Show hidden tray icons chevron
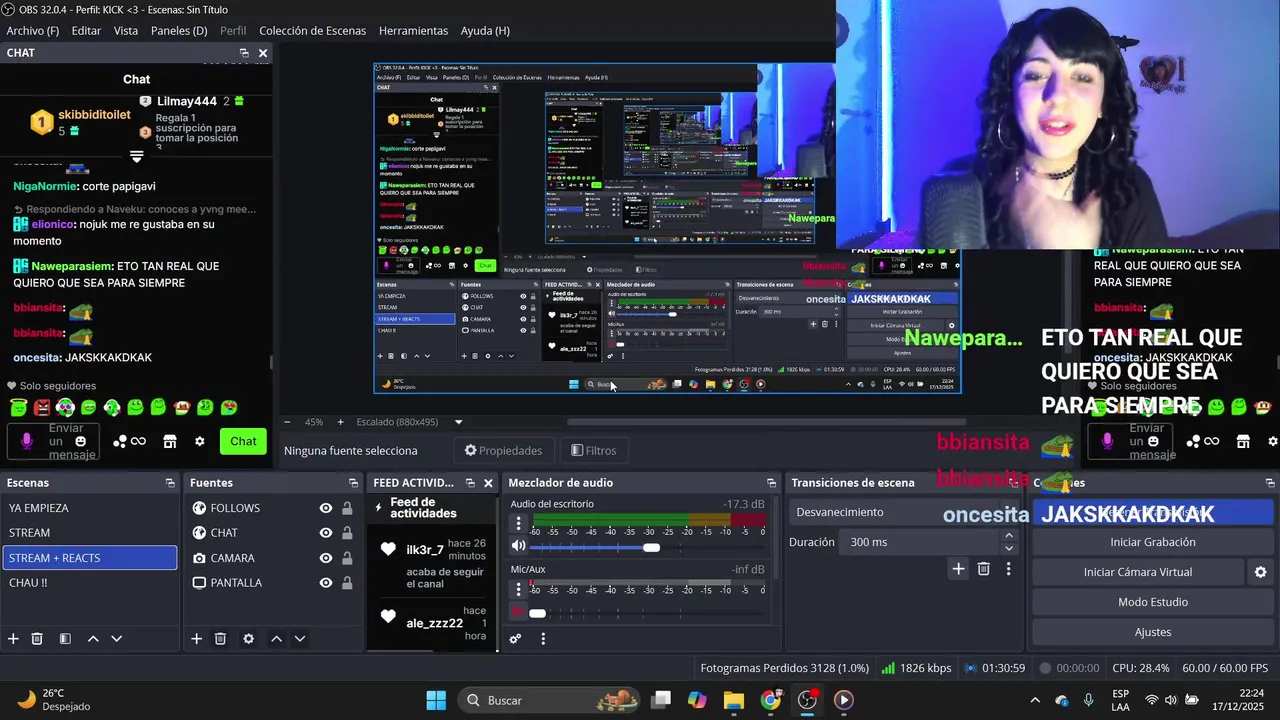Viewport: 1280px width, 720px height. pos(1035,700)
